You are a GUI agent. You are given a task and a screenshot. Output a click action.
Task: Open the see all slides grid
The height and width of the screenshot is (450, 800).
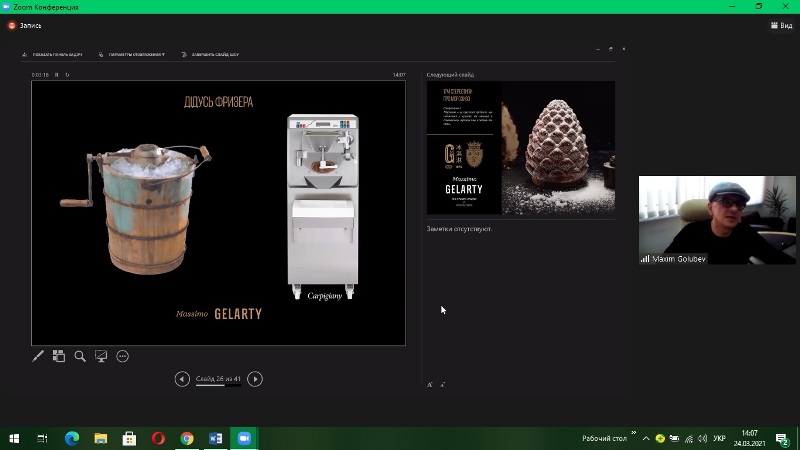pos(59,356)
